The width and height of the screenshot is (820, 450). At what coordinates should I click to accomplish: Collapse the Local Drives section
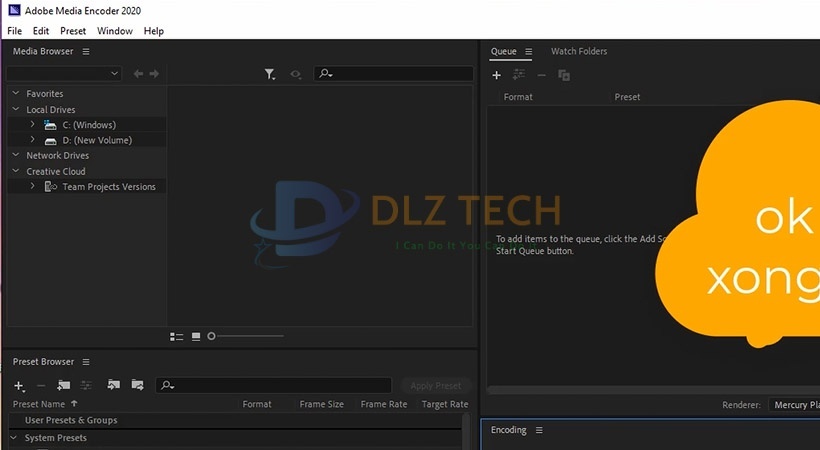(x=16, y=109)
